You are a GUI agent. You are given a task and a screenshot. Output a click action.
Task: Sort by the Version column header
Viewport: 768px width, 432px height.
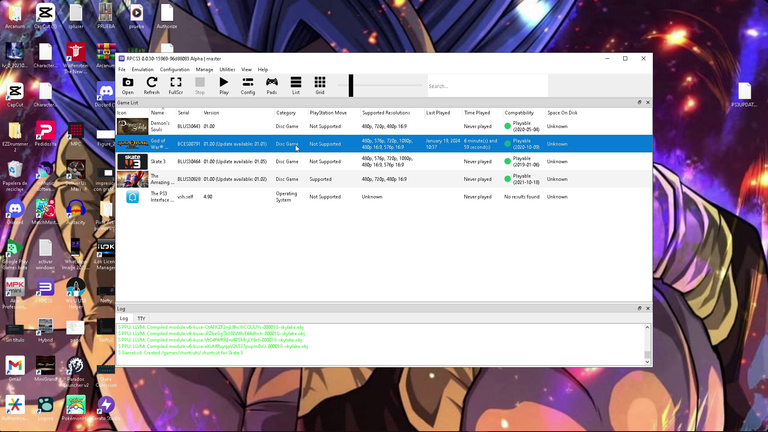pos(211,113)
